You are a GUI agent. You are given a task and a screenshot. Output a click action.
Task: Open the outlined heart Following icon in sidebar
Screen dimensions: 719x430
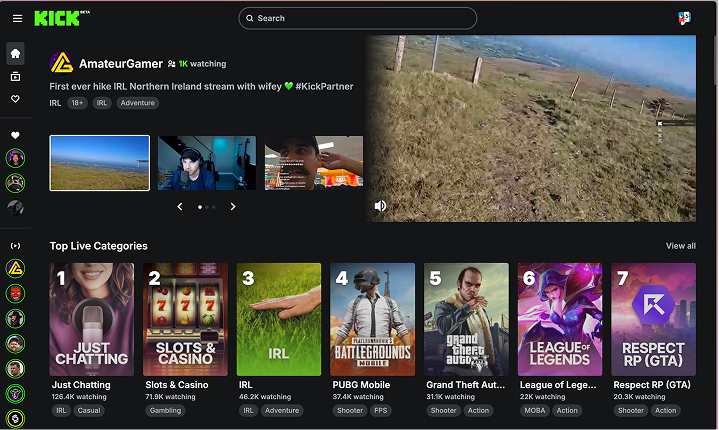tap(15, 100)
